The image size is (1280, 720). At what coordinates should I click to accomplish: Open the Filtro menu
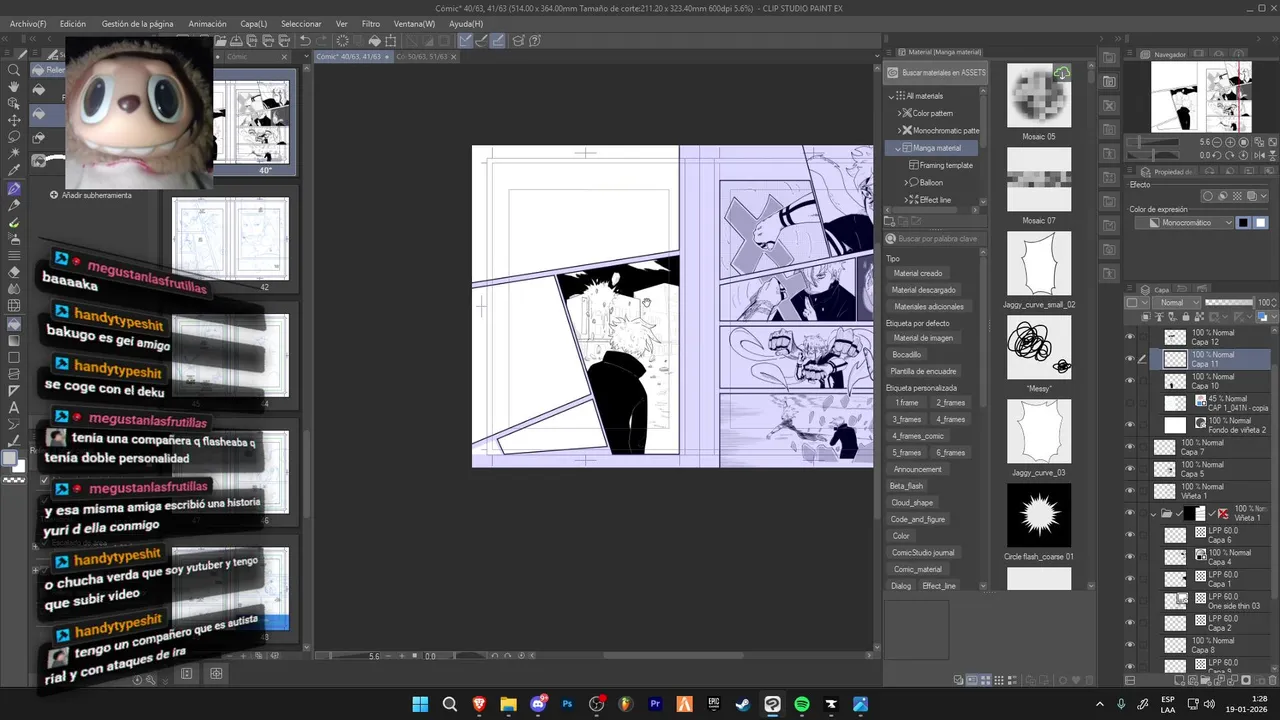pos(371,23)
